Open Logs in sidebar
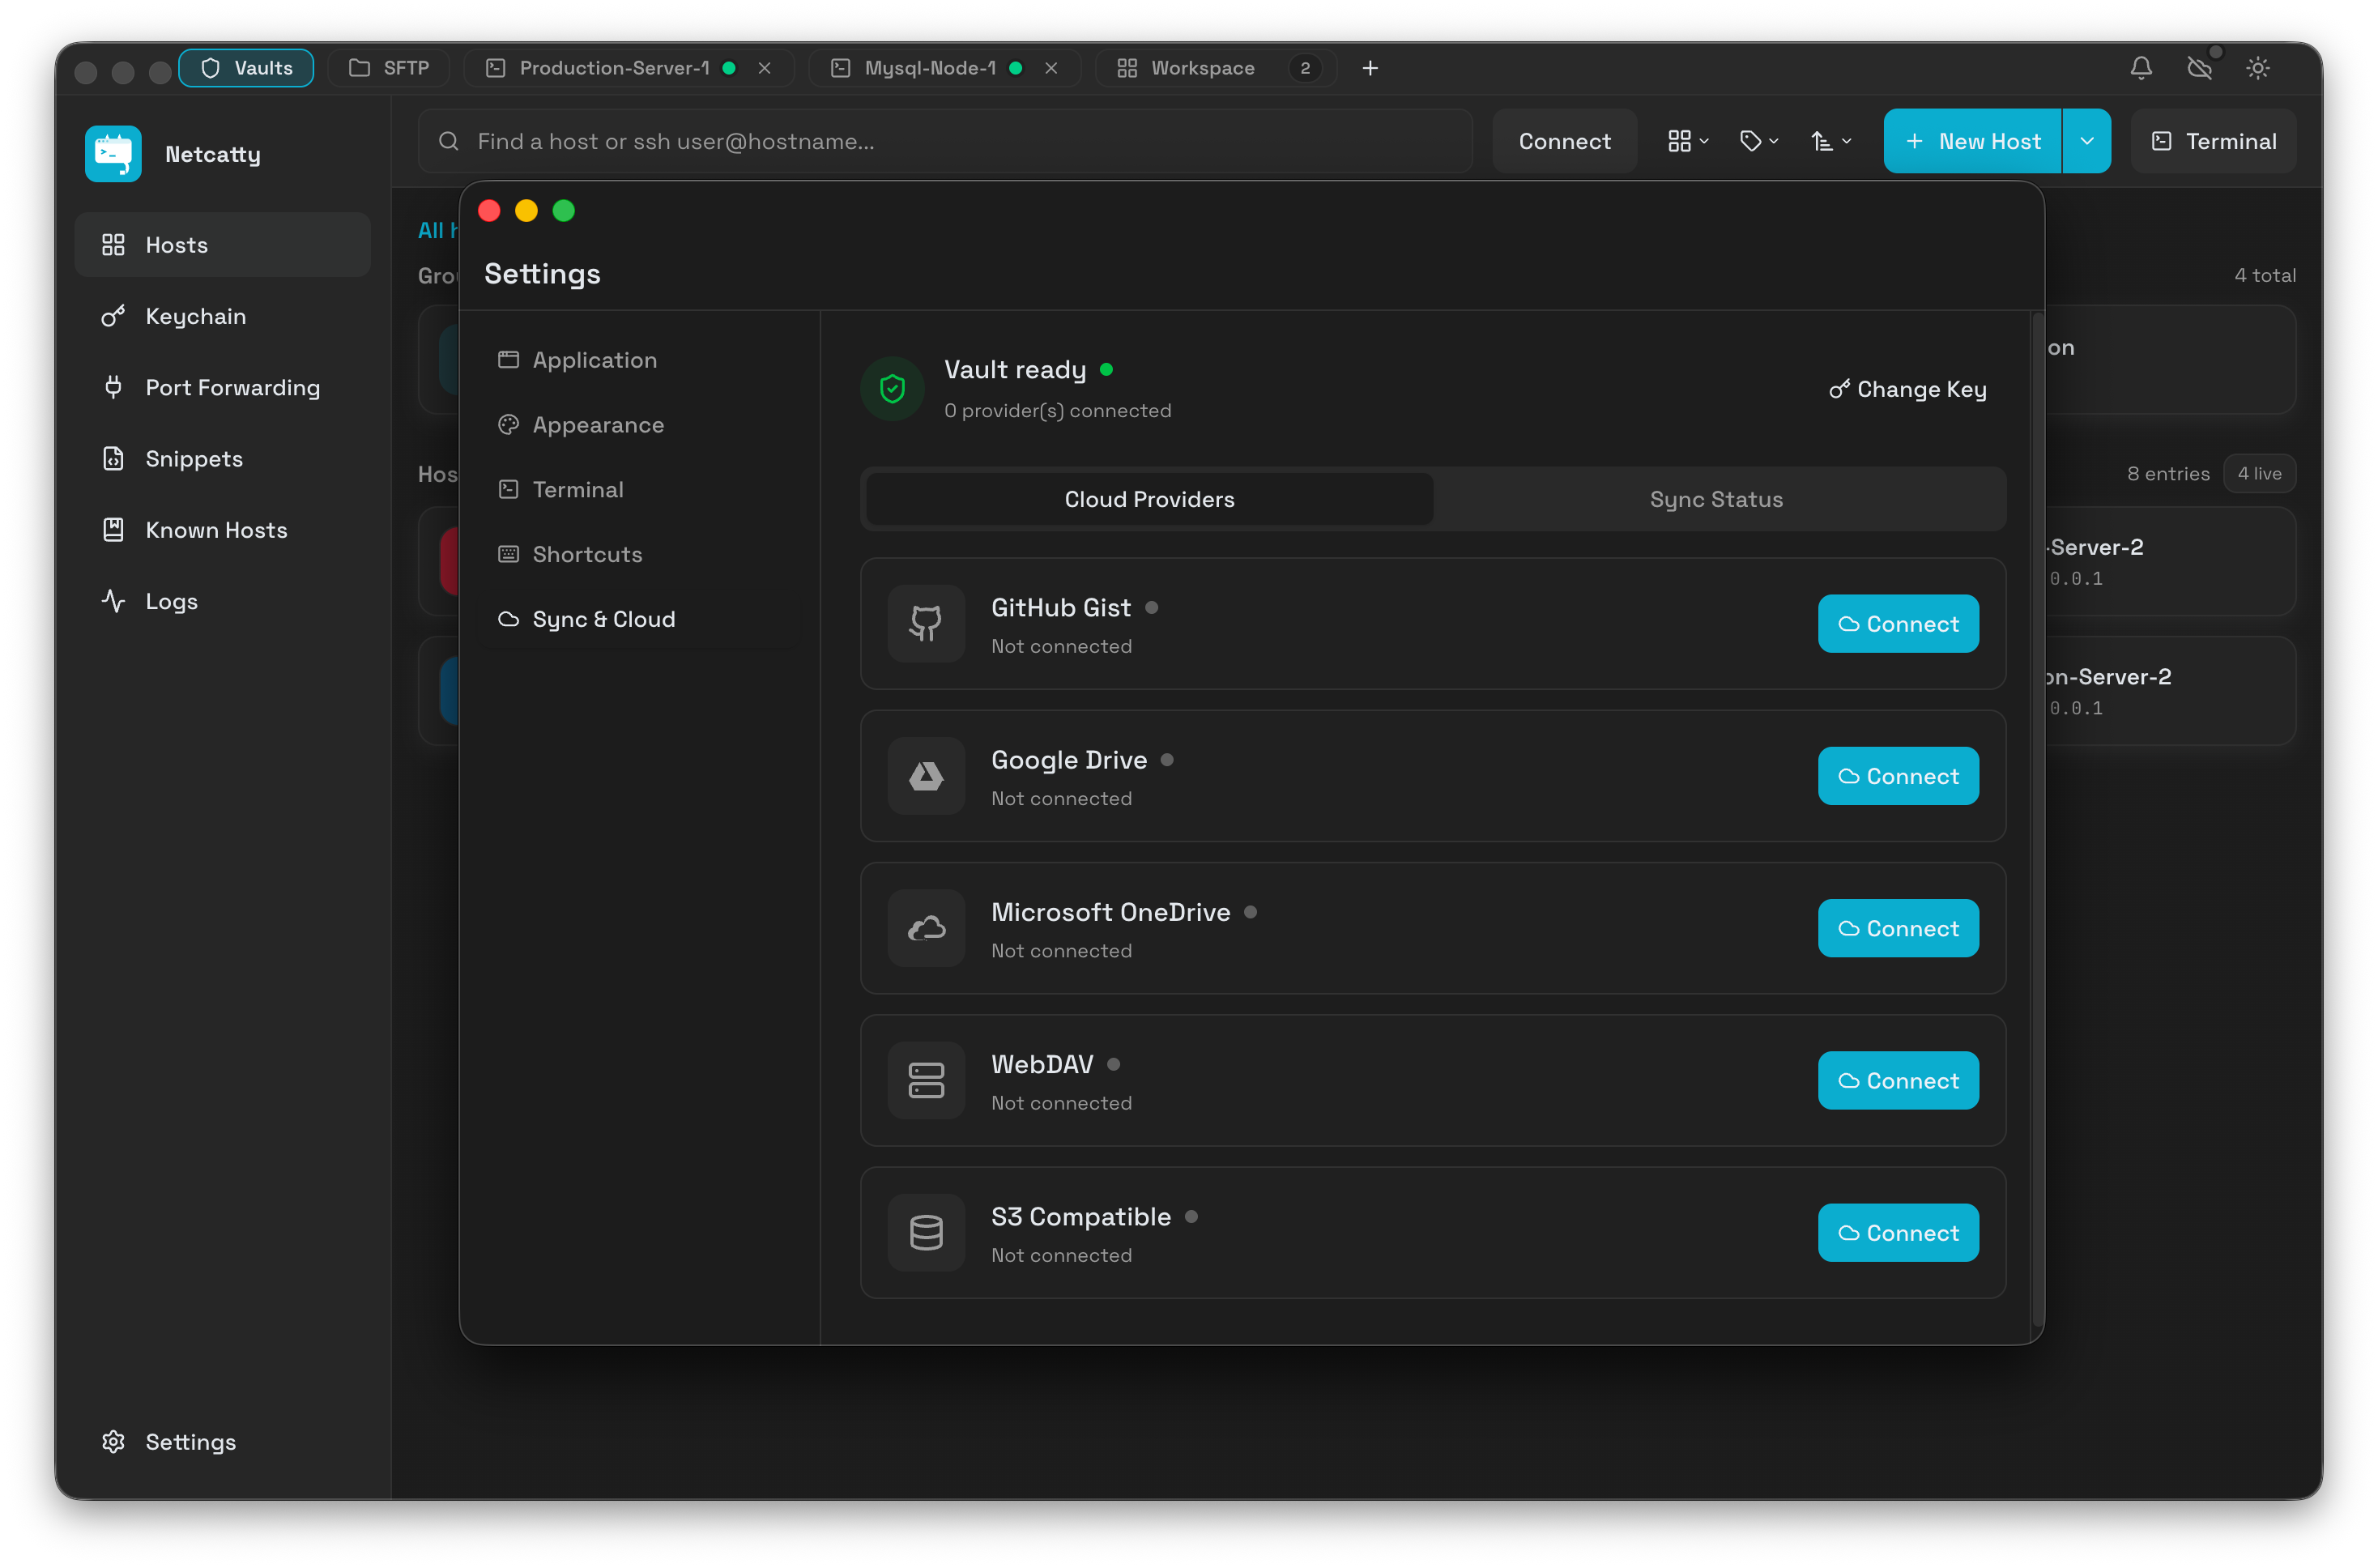 click(x=222, y=601)
